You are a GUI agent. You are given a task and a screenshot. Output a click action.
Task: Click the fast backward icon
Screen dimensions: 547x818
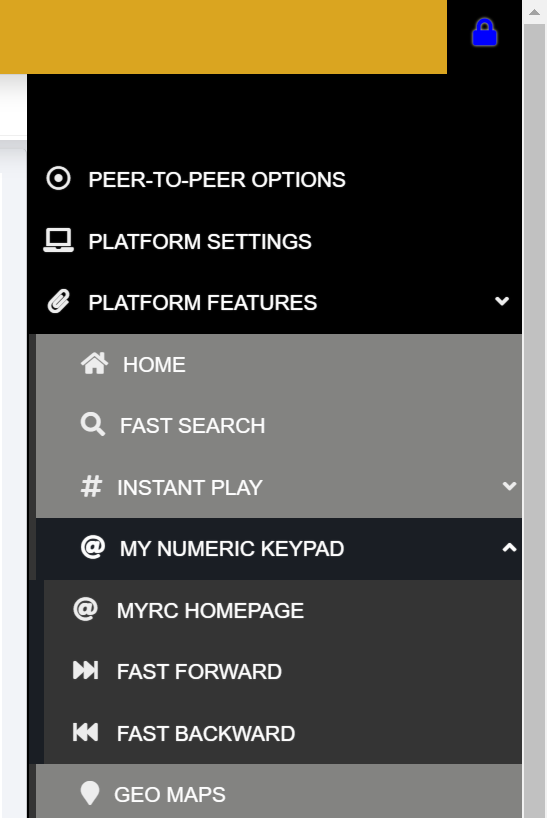click(86, 732)
